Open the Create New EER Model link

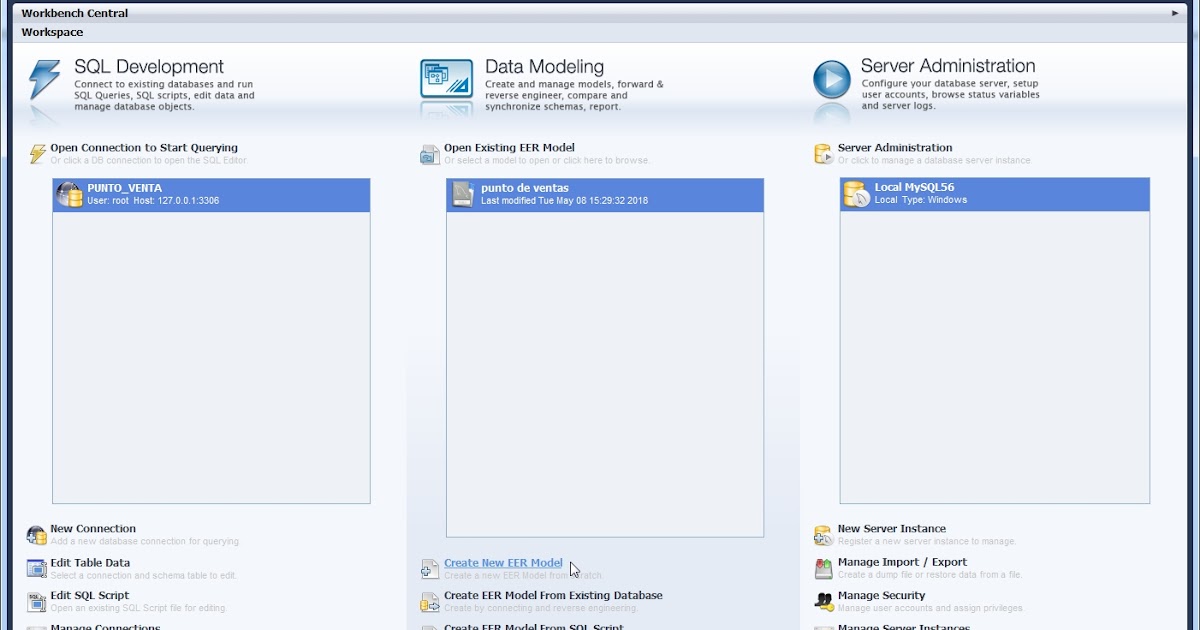click(x=503, y=562)
